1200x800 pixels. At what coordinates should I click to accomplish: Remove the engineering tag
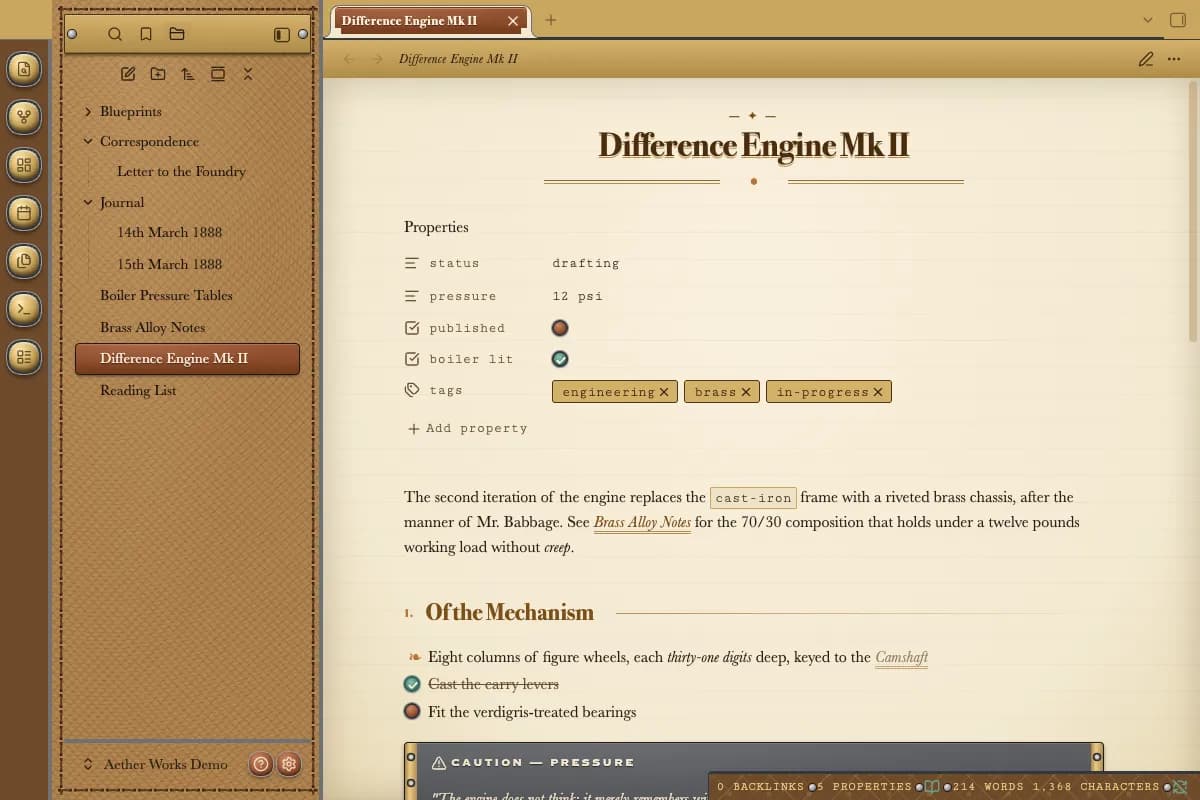coord(664,392)
